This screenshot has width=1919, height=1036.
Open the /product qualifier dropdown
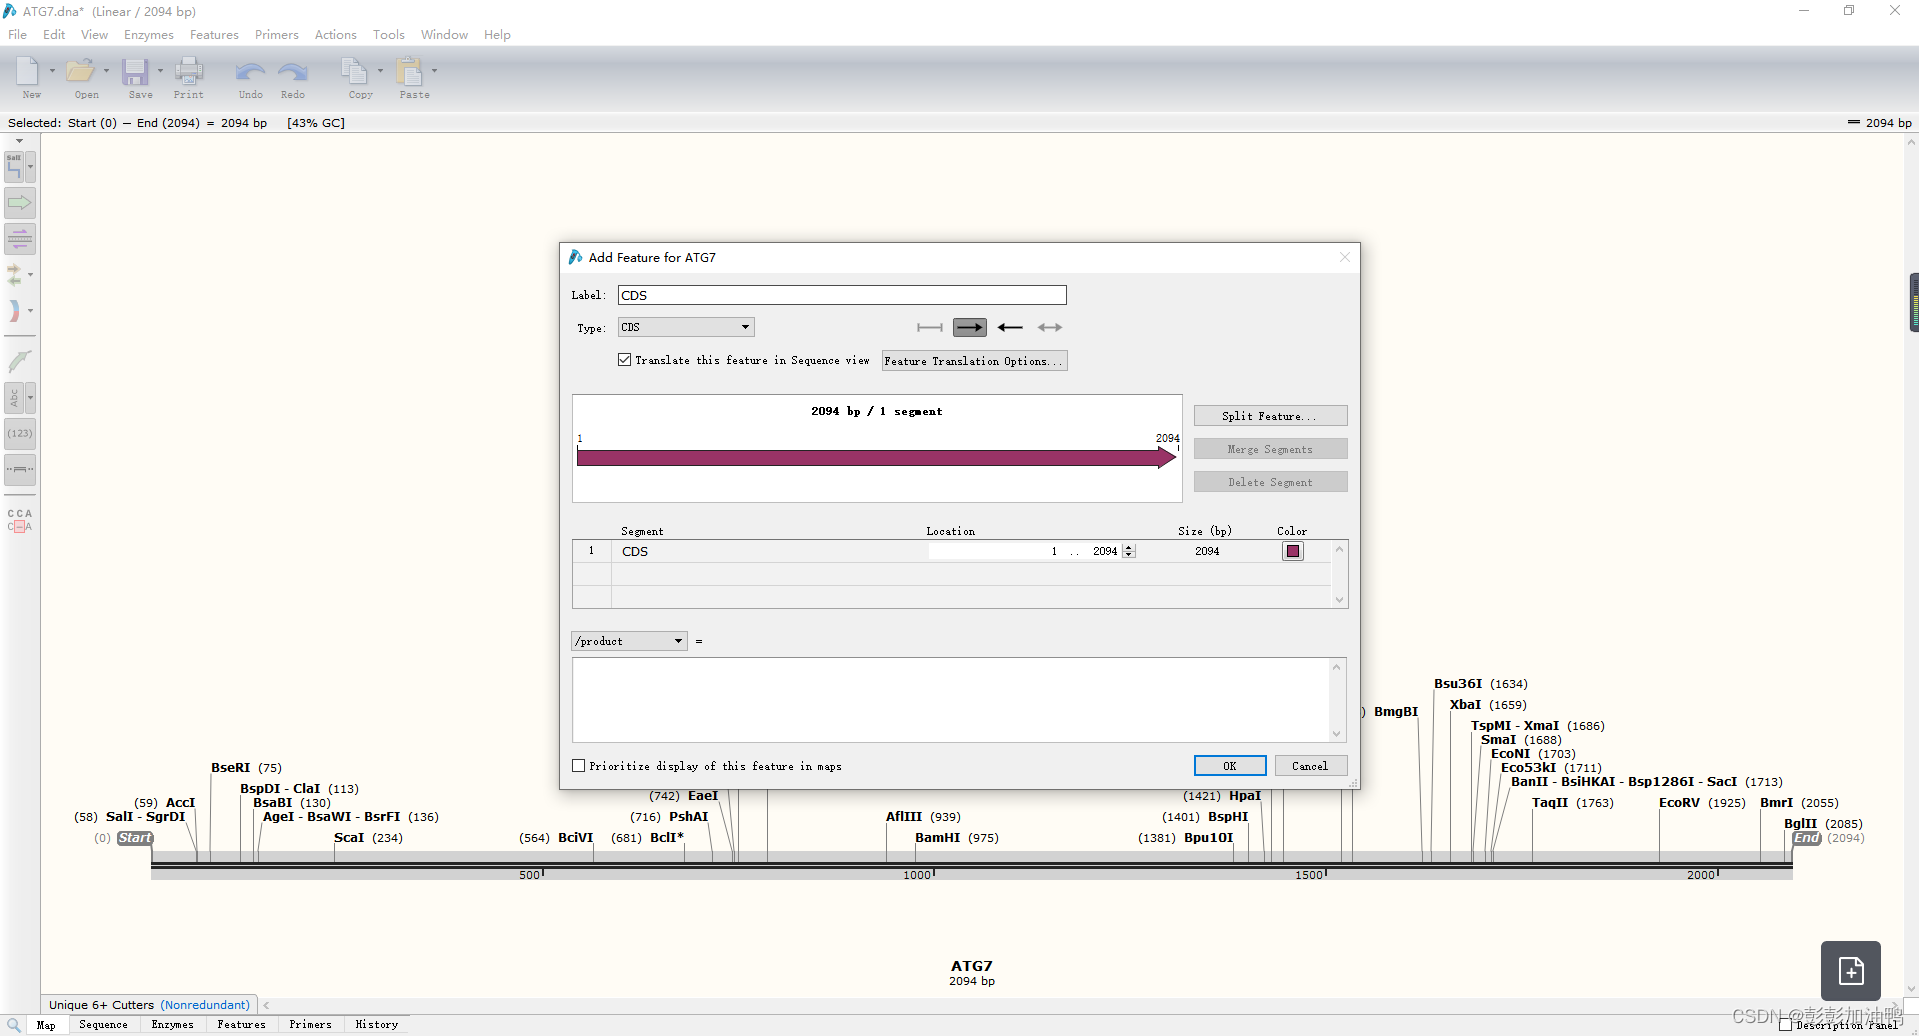click(629, 641)
